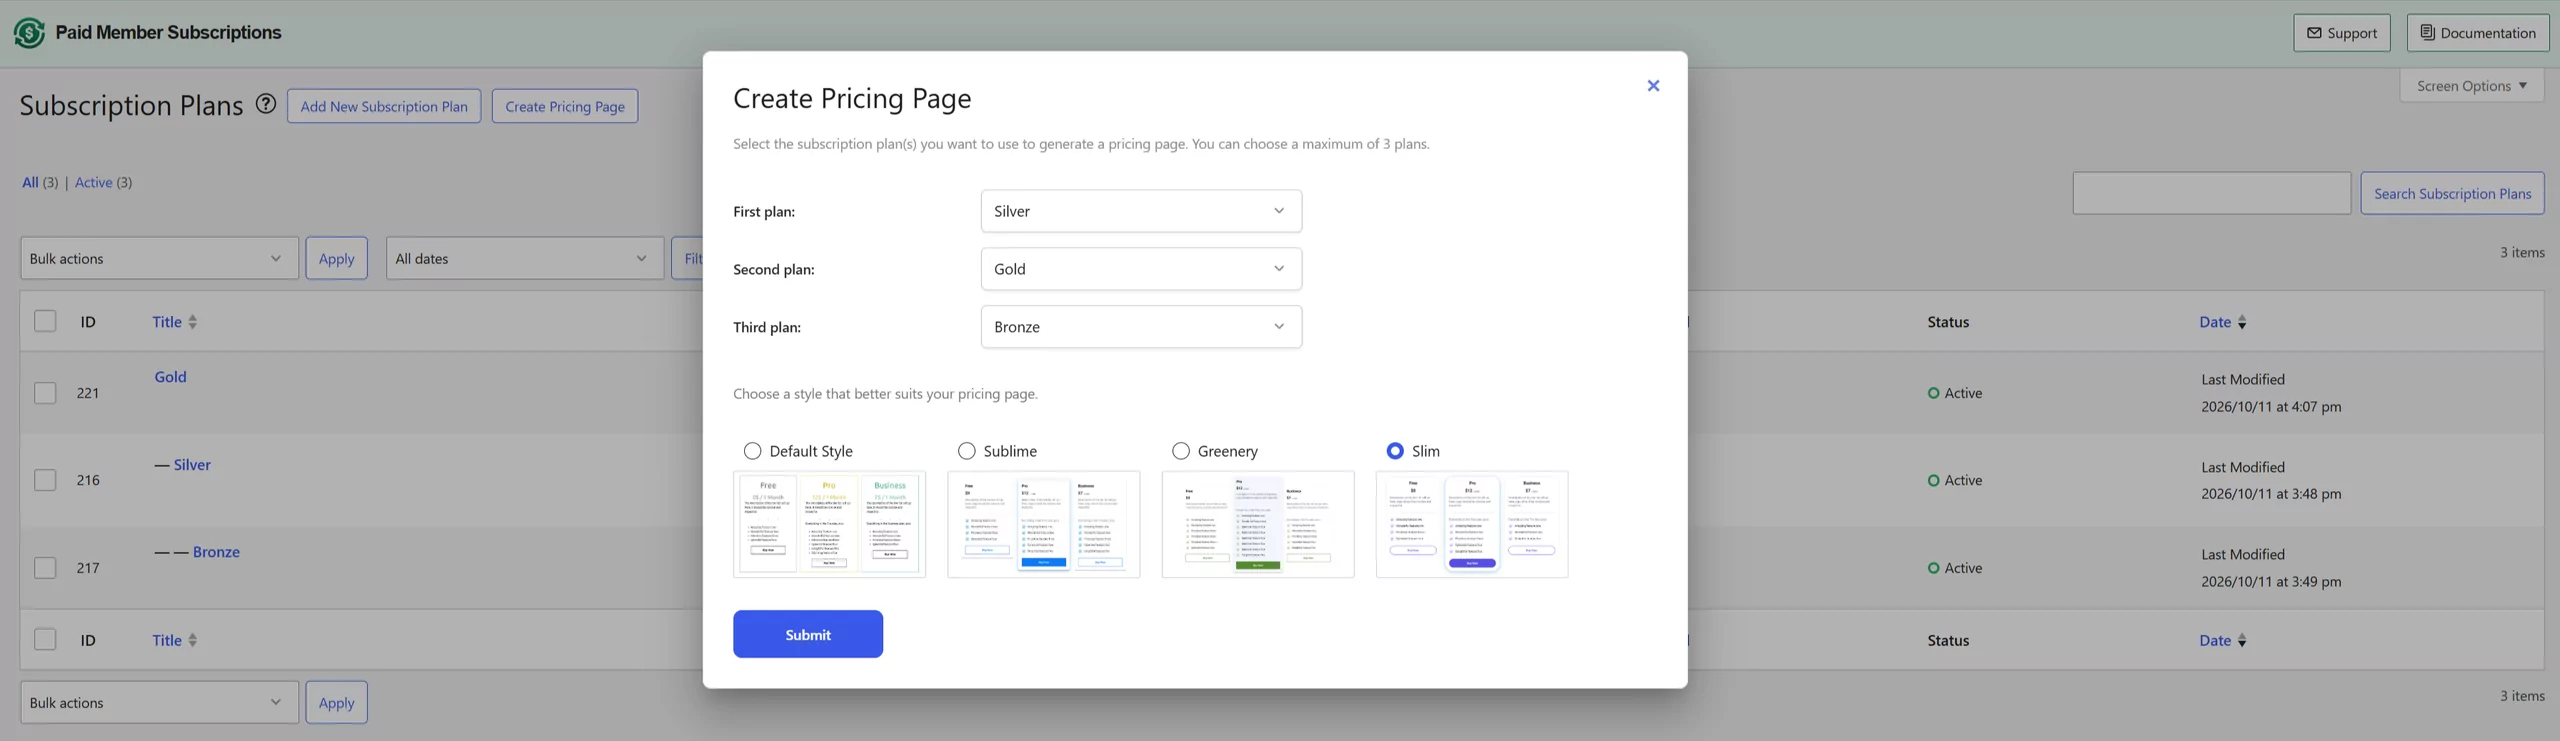Screen dimensions: 2560x741
Task: Open the All dates filter dropdown
Action: 525,258
